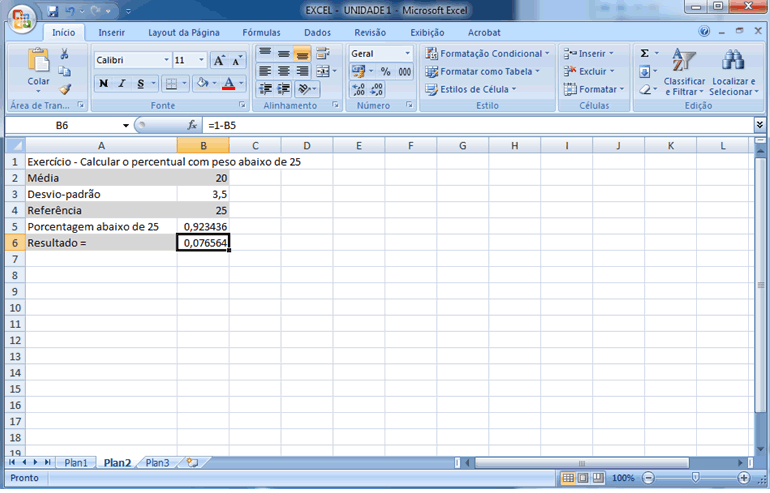
Task: Apply the percent style button
Action: coord(385,72)
